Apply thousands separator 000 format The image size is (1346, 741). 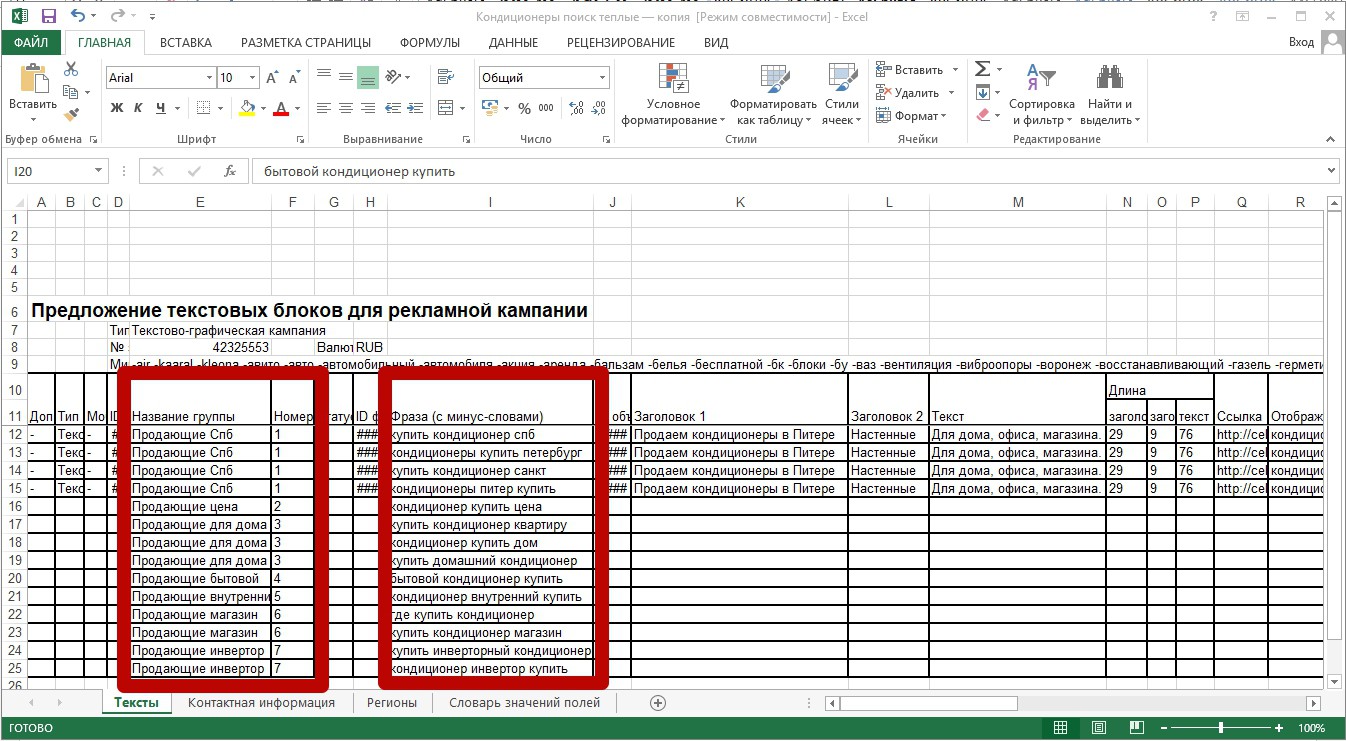546,108
